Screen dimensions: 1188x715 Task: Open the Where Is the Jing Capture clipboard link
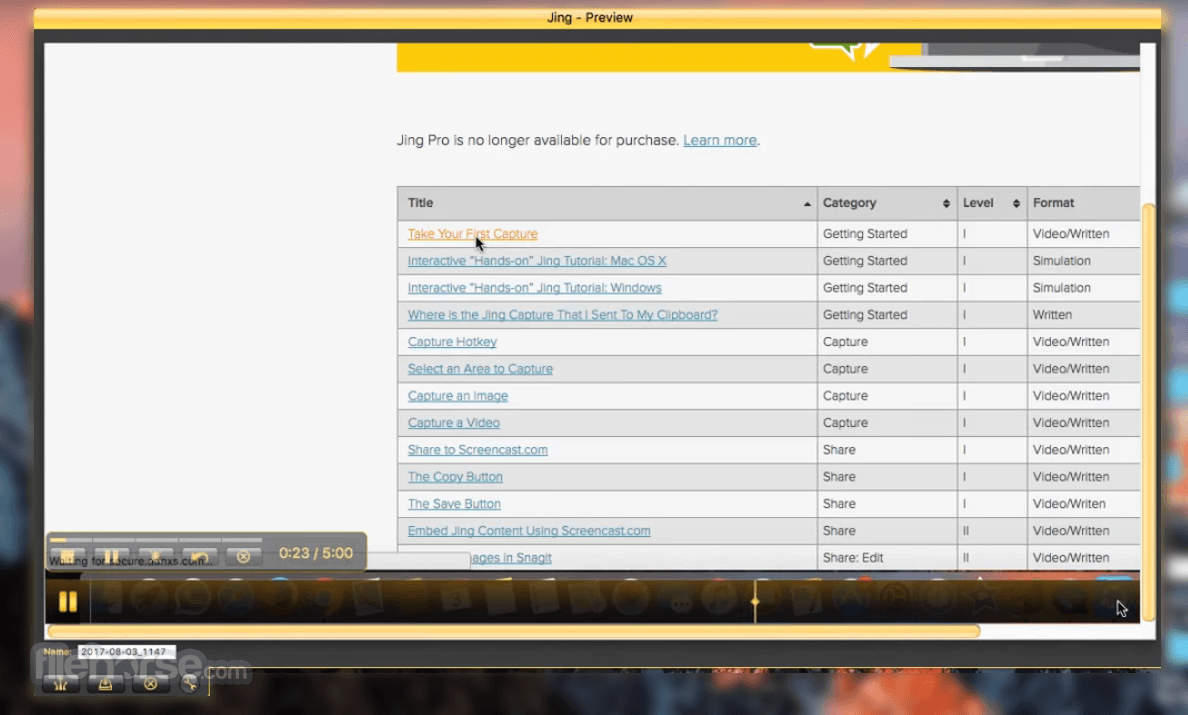click(x=562, y=314)
